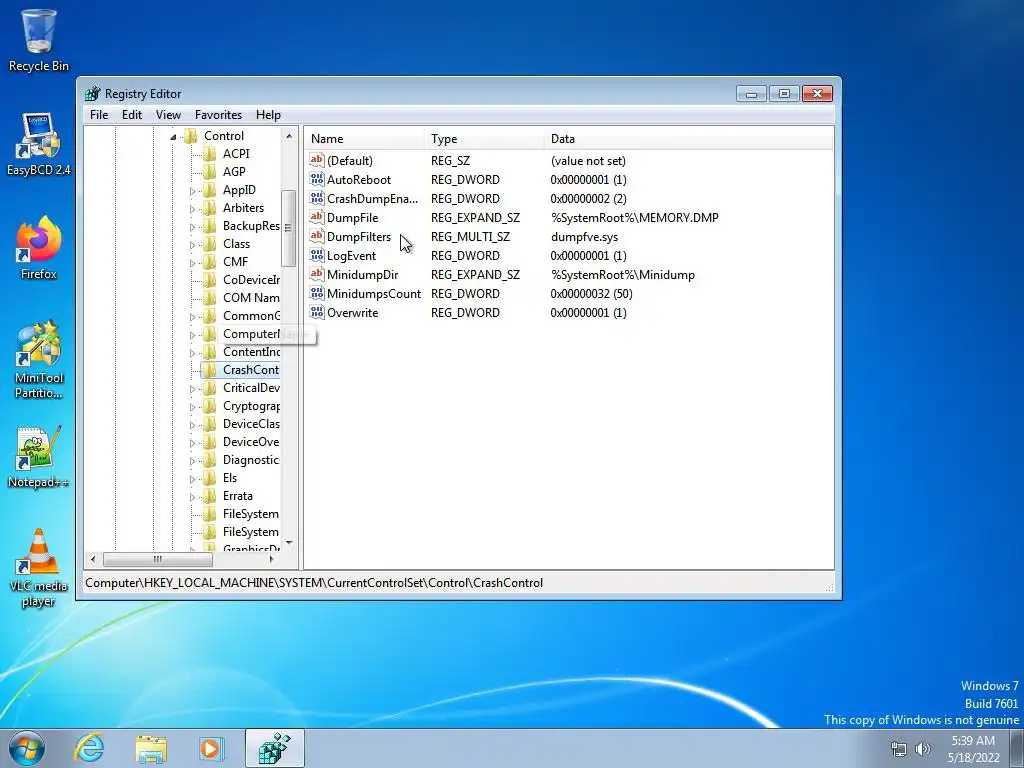Click the 0x00000032 (50) data value
The height and width of the screenshot is (768, 1024).
coord(592,293)
